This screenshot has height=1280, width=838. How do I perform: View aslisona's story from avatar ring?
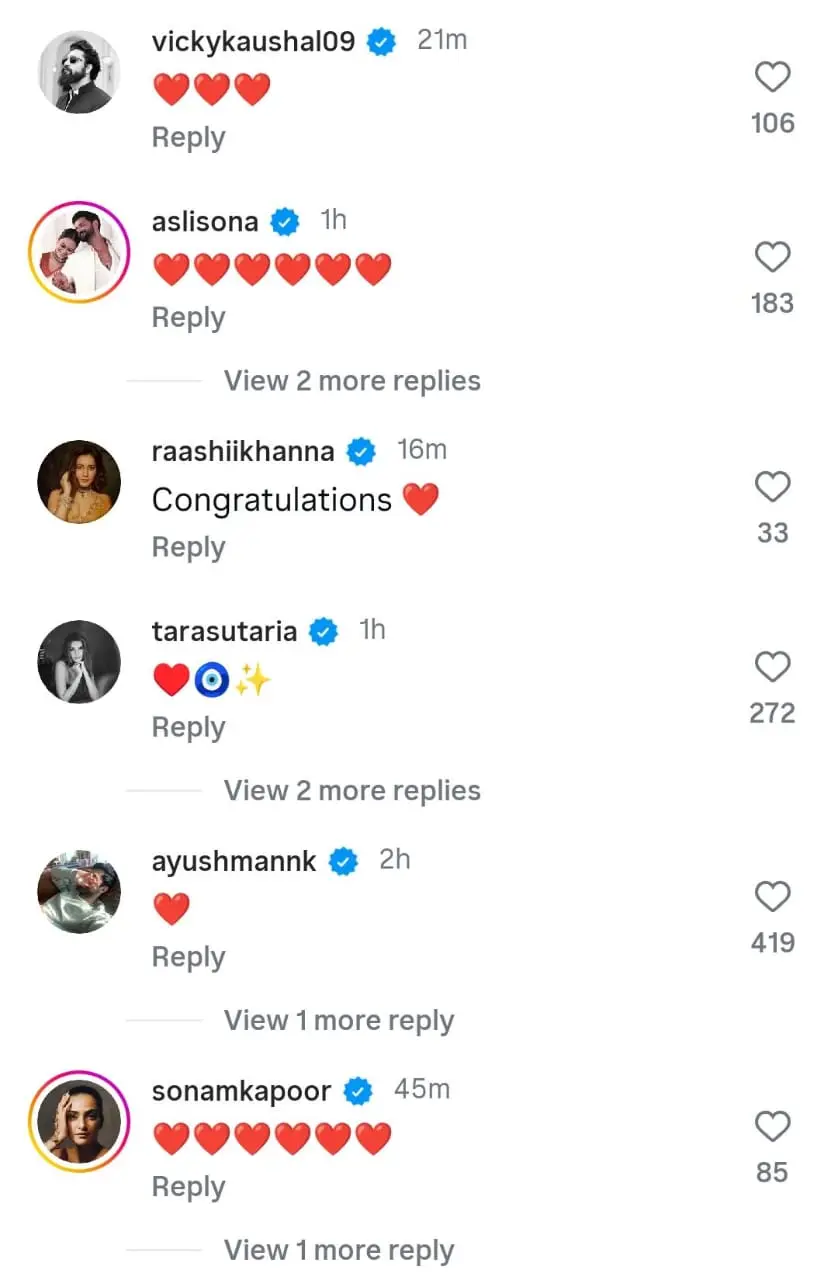(x=79, y=252)
